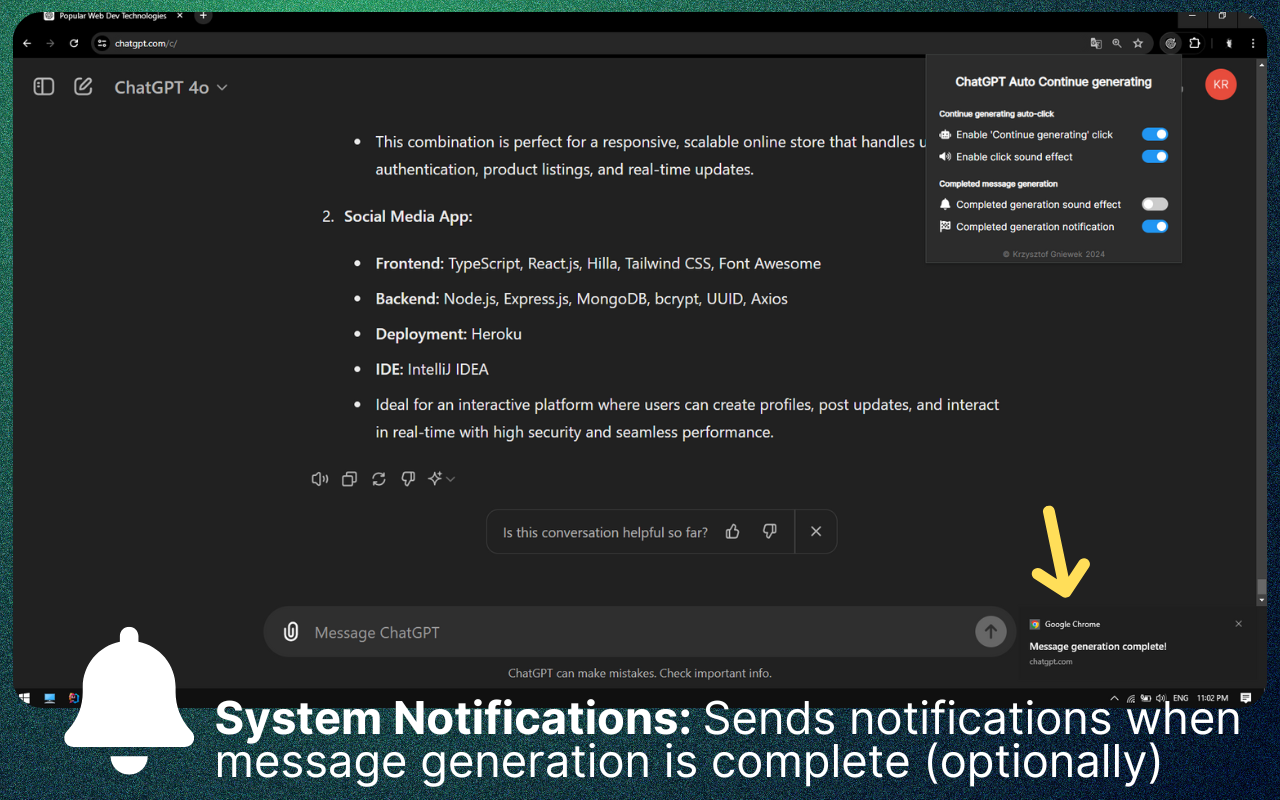Open the taskbar clock showing 11:02 PM
This screenshot has height=800, width=1280.
click(x=1211, y=698)
